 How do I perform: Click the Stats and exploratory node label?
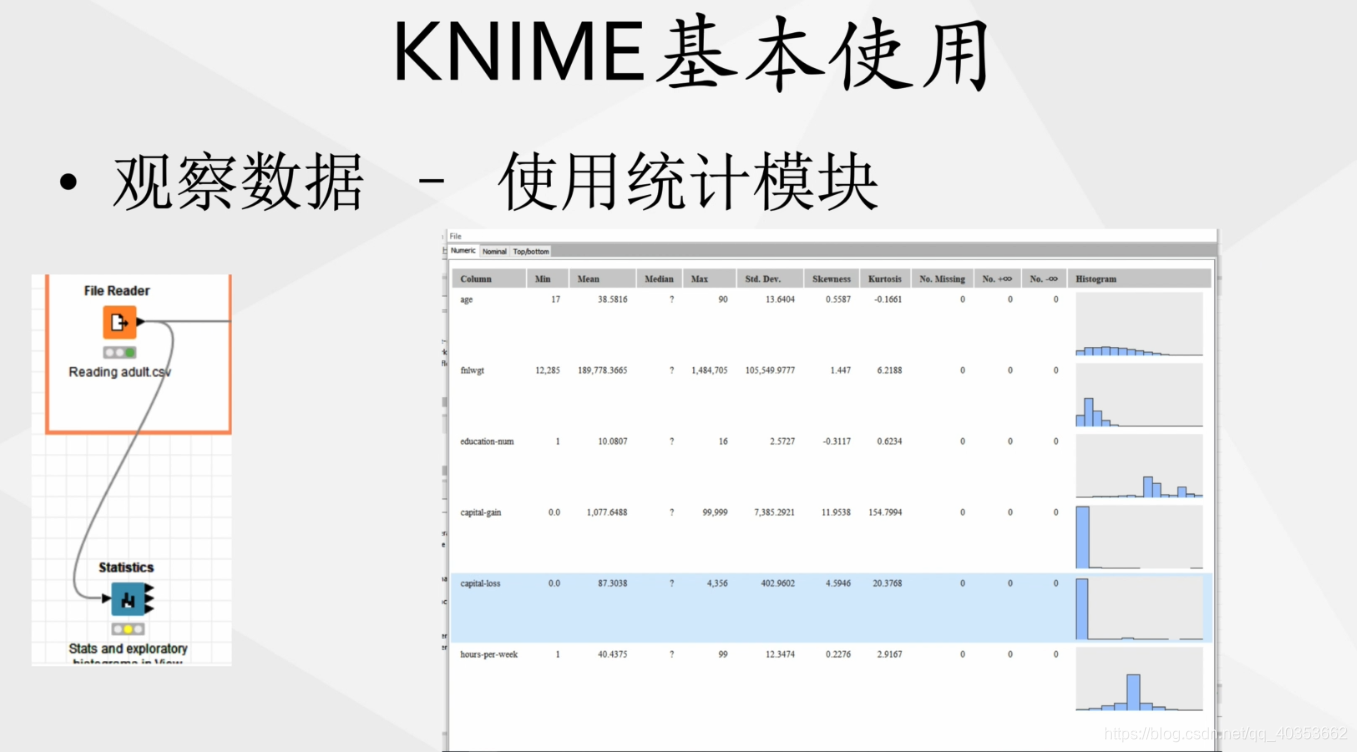pyautogui.click(x=128, y=649)
